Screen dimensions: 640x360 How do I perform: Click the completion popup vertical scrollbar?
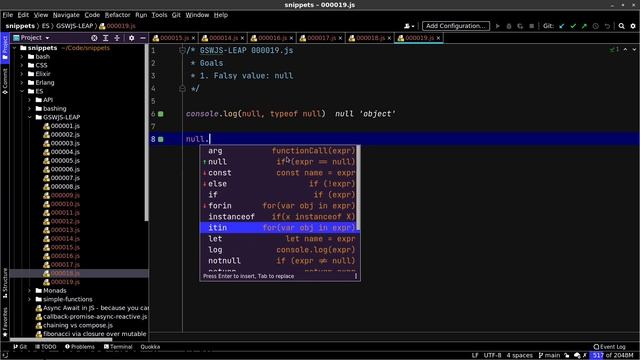tap(358, 188)
